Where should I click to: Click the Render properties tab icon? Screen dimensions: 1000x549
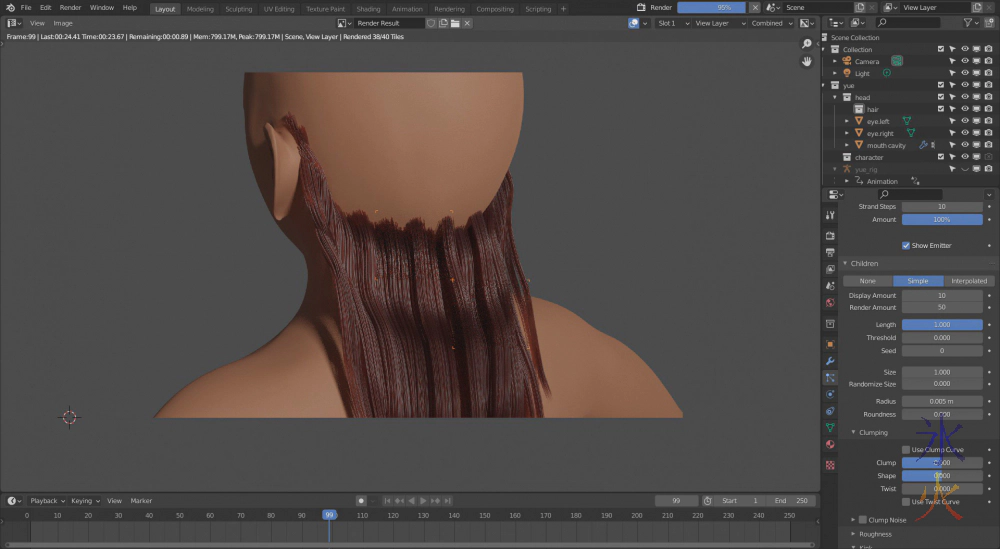830,235
